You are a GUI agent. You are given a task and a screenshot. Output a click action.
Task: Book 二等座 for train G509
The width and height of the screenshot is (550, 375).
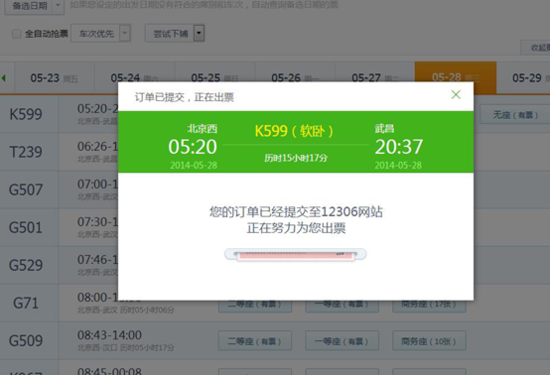pyautogui.click(x=255, y=341)
